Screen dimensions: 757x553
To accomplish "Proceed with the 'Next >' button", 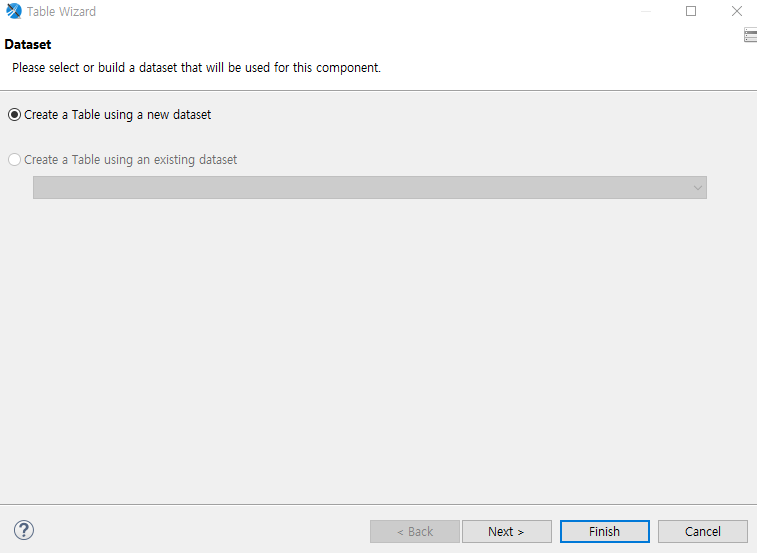I will 506,531.
